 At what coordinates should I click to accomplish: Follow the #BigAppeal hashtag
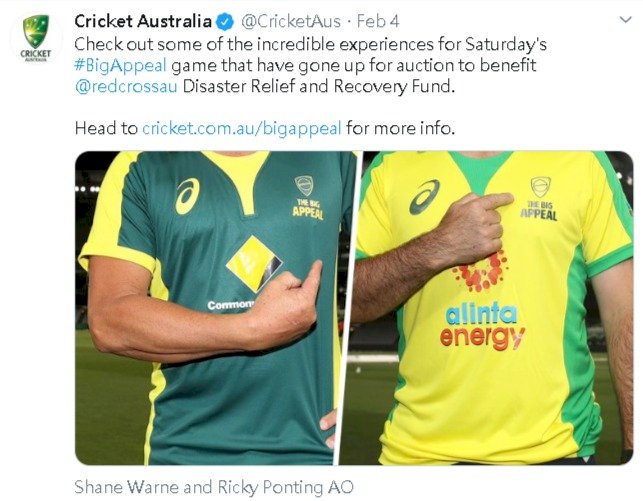point(121,66)
